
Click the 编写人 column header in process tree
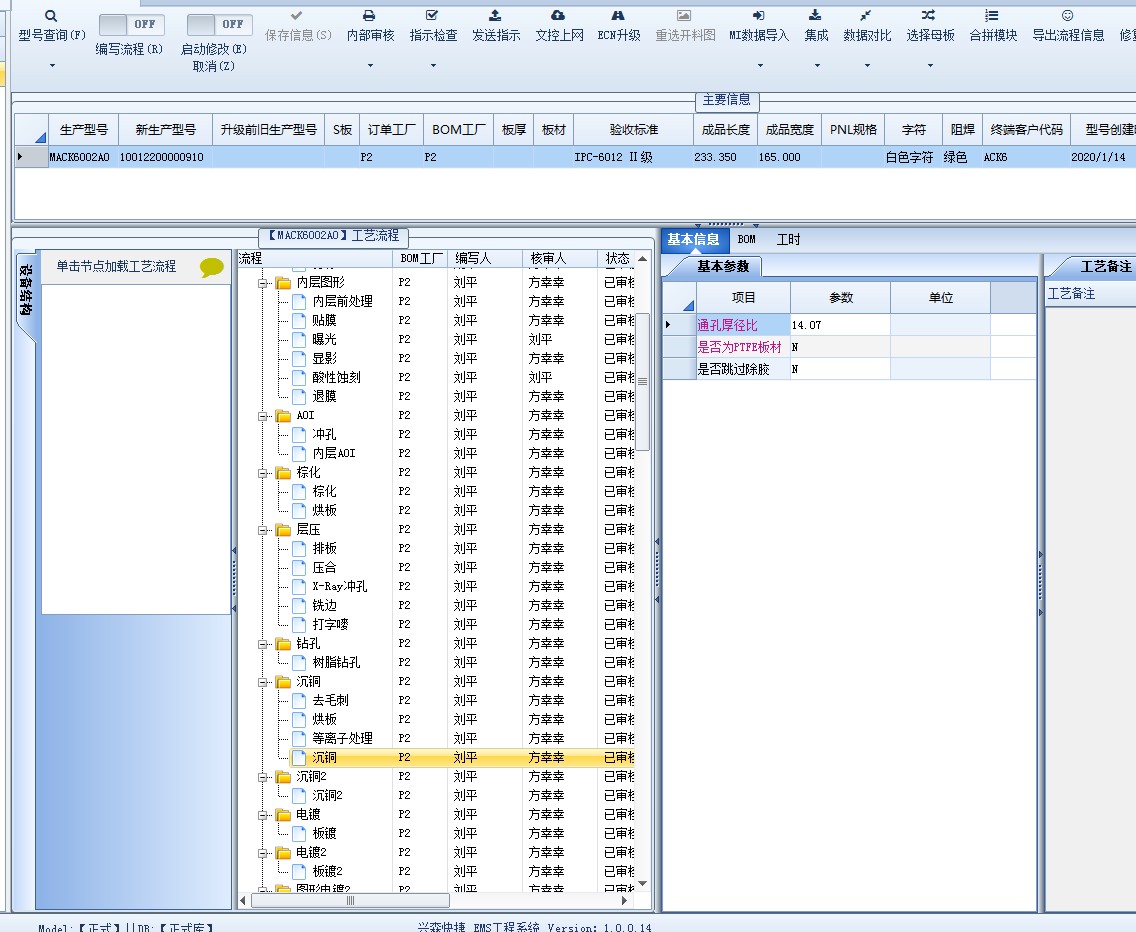click(x=484, y=258)
